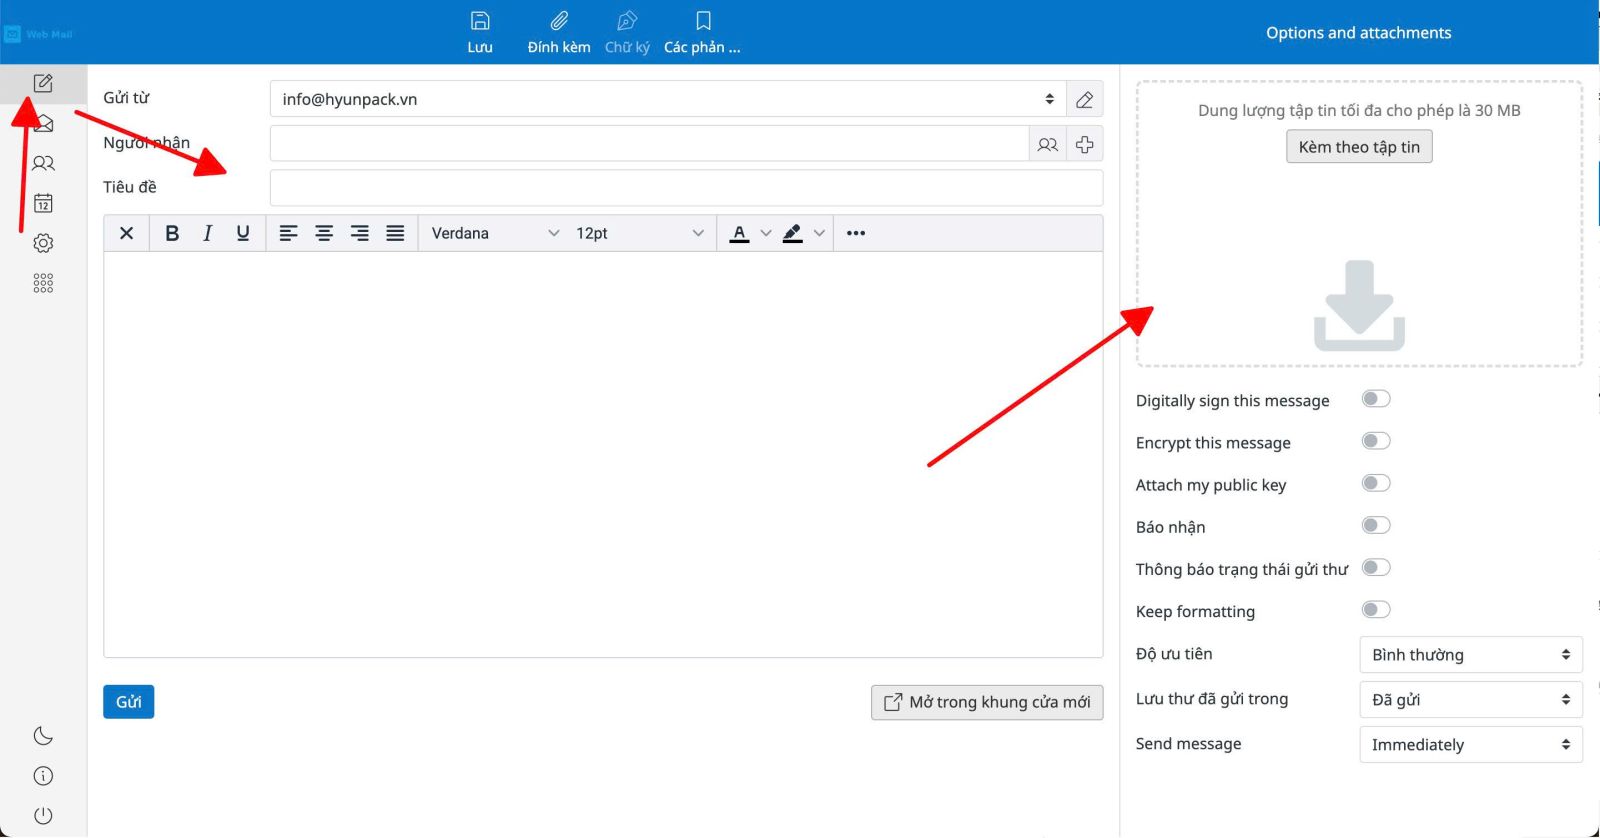Add recipient header plus icon
Screen dimensions: 1600x838
coord(1085,145)
